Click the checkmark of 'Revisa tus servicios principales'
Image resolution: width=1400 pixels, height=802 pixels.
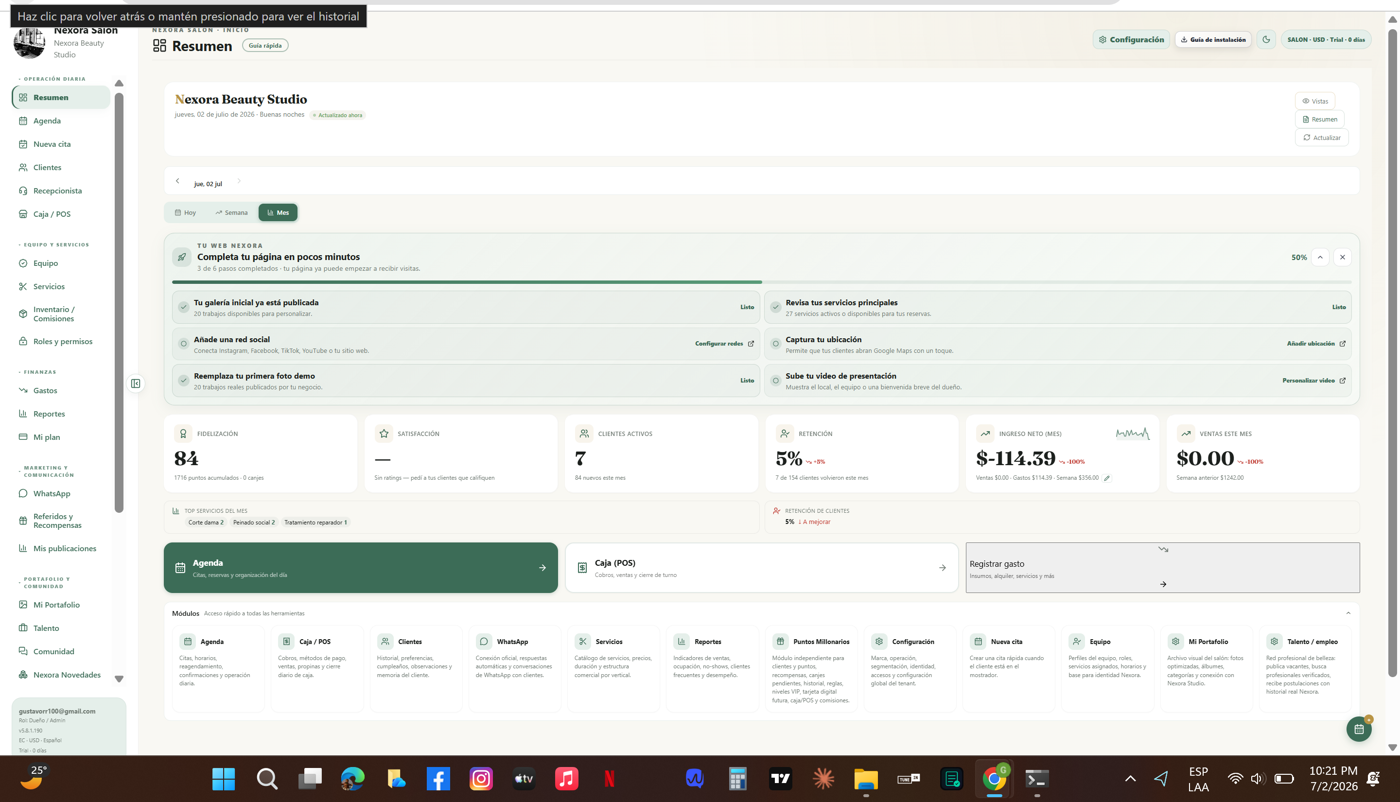click(x=776, y=307)
